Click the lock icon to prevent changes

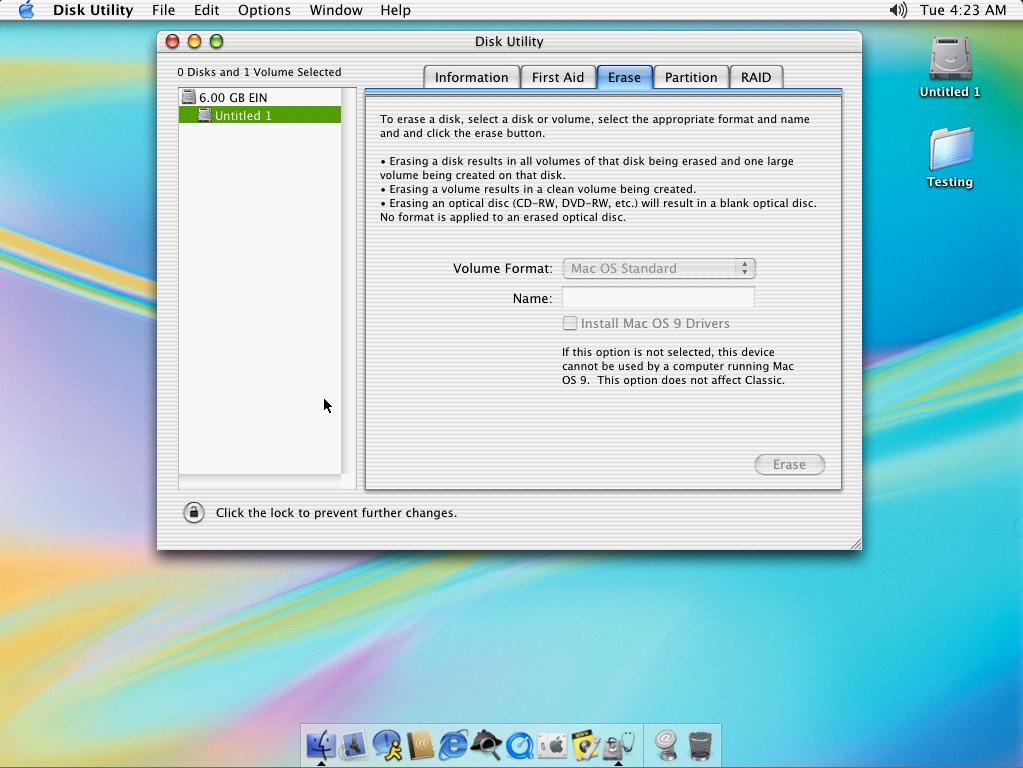[x=194, y=513]
